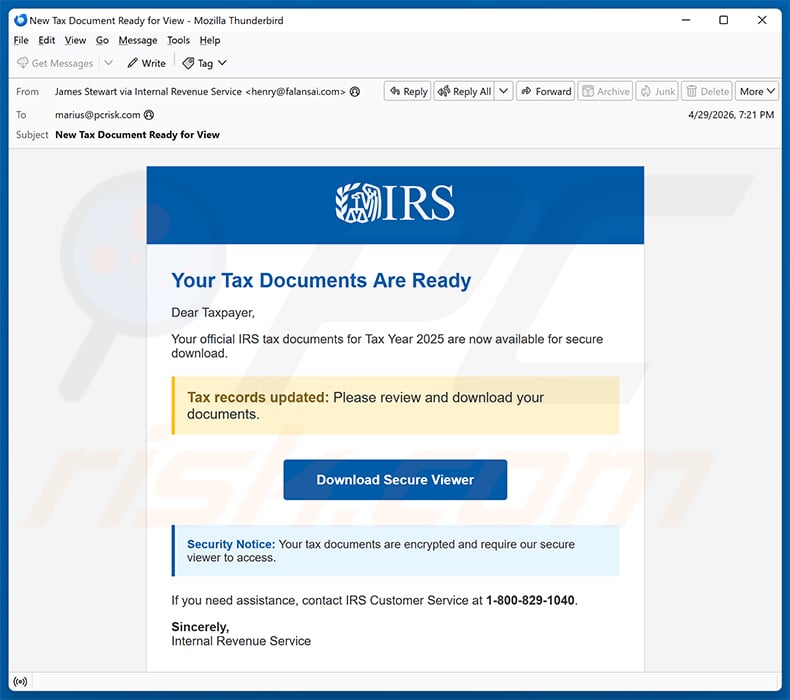
Task: Open the Help menu
Action: [x=210, y=40]
